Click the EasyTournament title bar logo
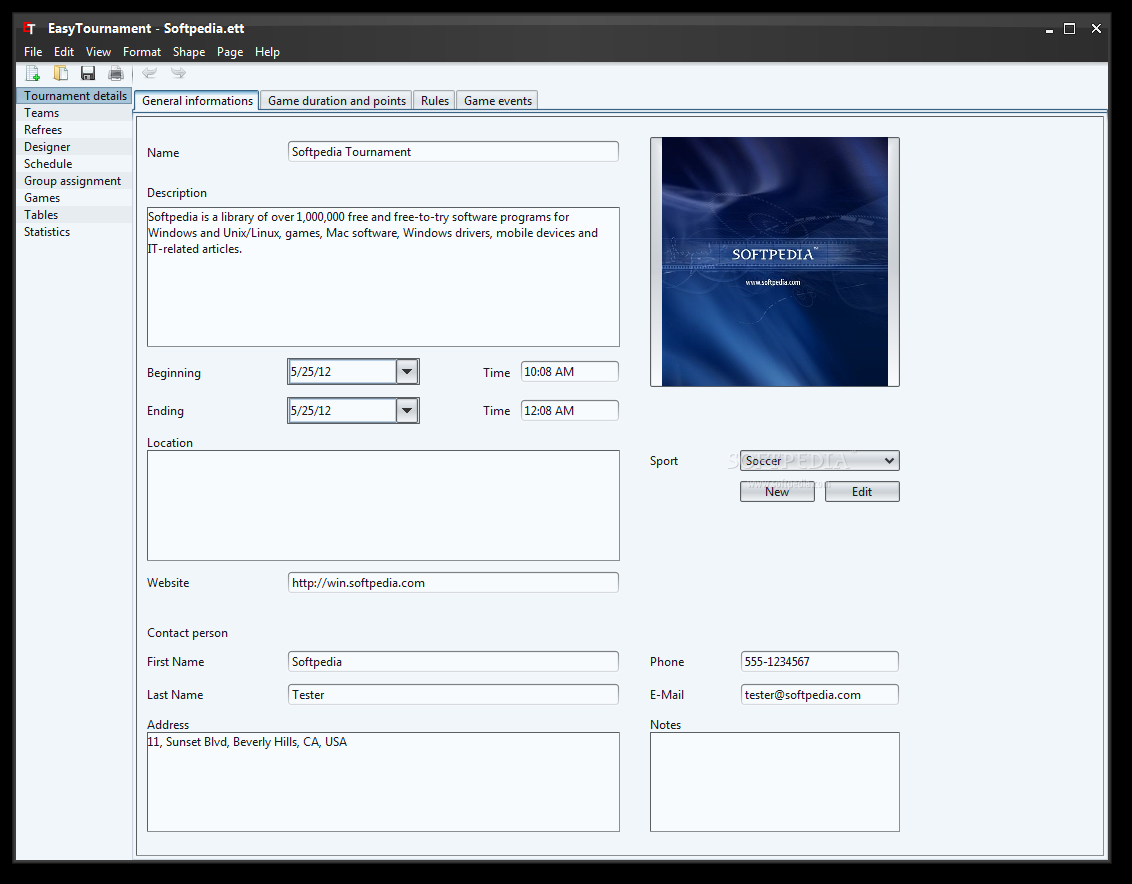The image size is (1132, 884). click(29, 28)
